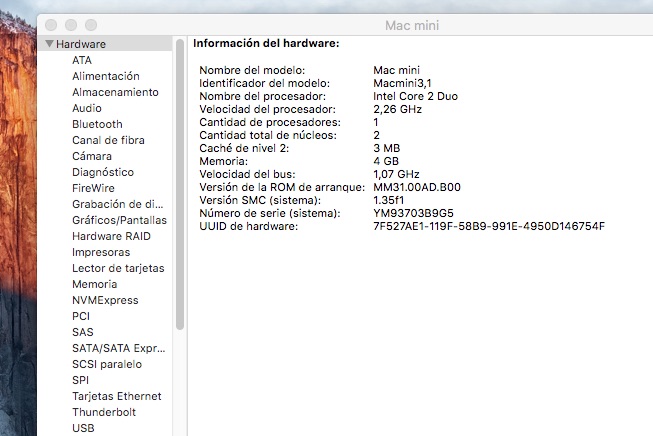This screenshot has width=653, height=436.
Task: Select SAS in the sidebar
Action: pos(82,332)
